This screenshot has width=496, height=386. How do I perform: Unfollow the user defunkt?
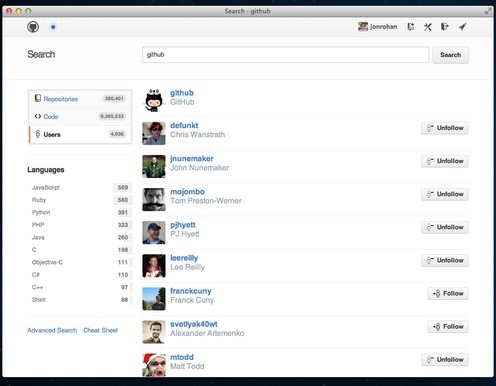pyautogui.click(x=445, y=128)
